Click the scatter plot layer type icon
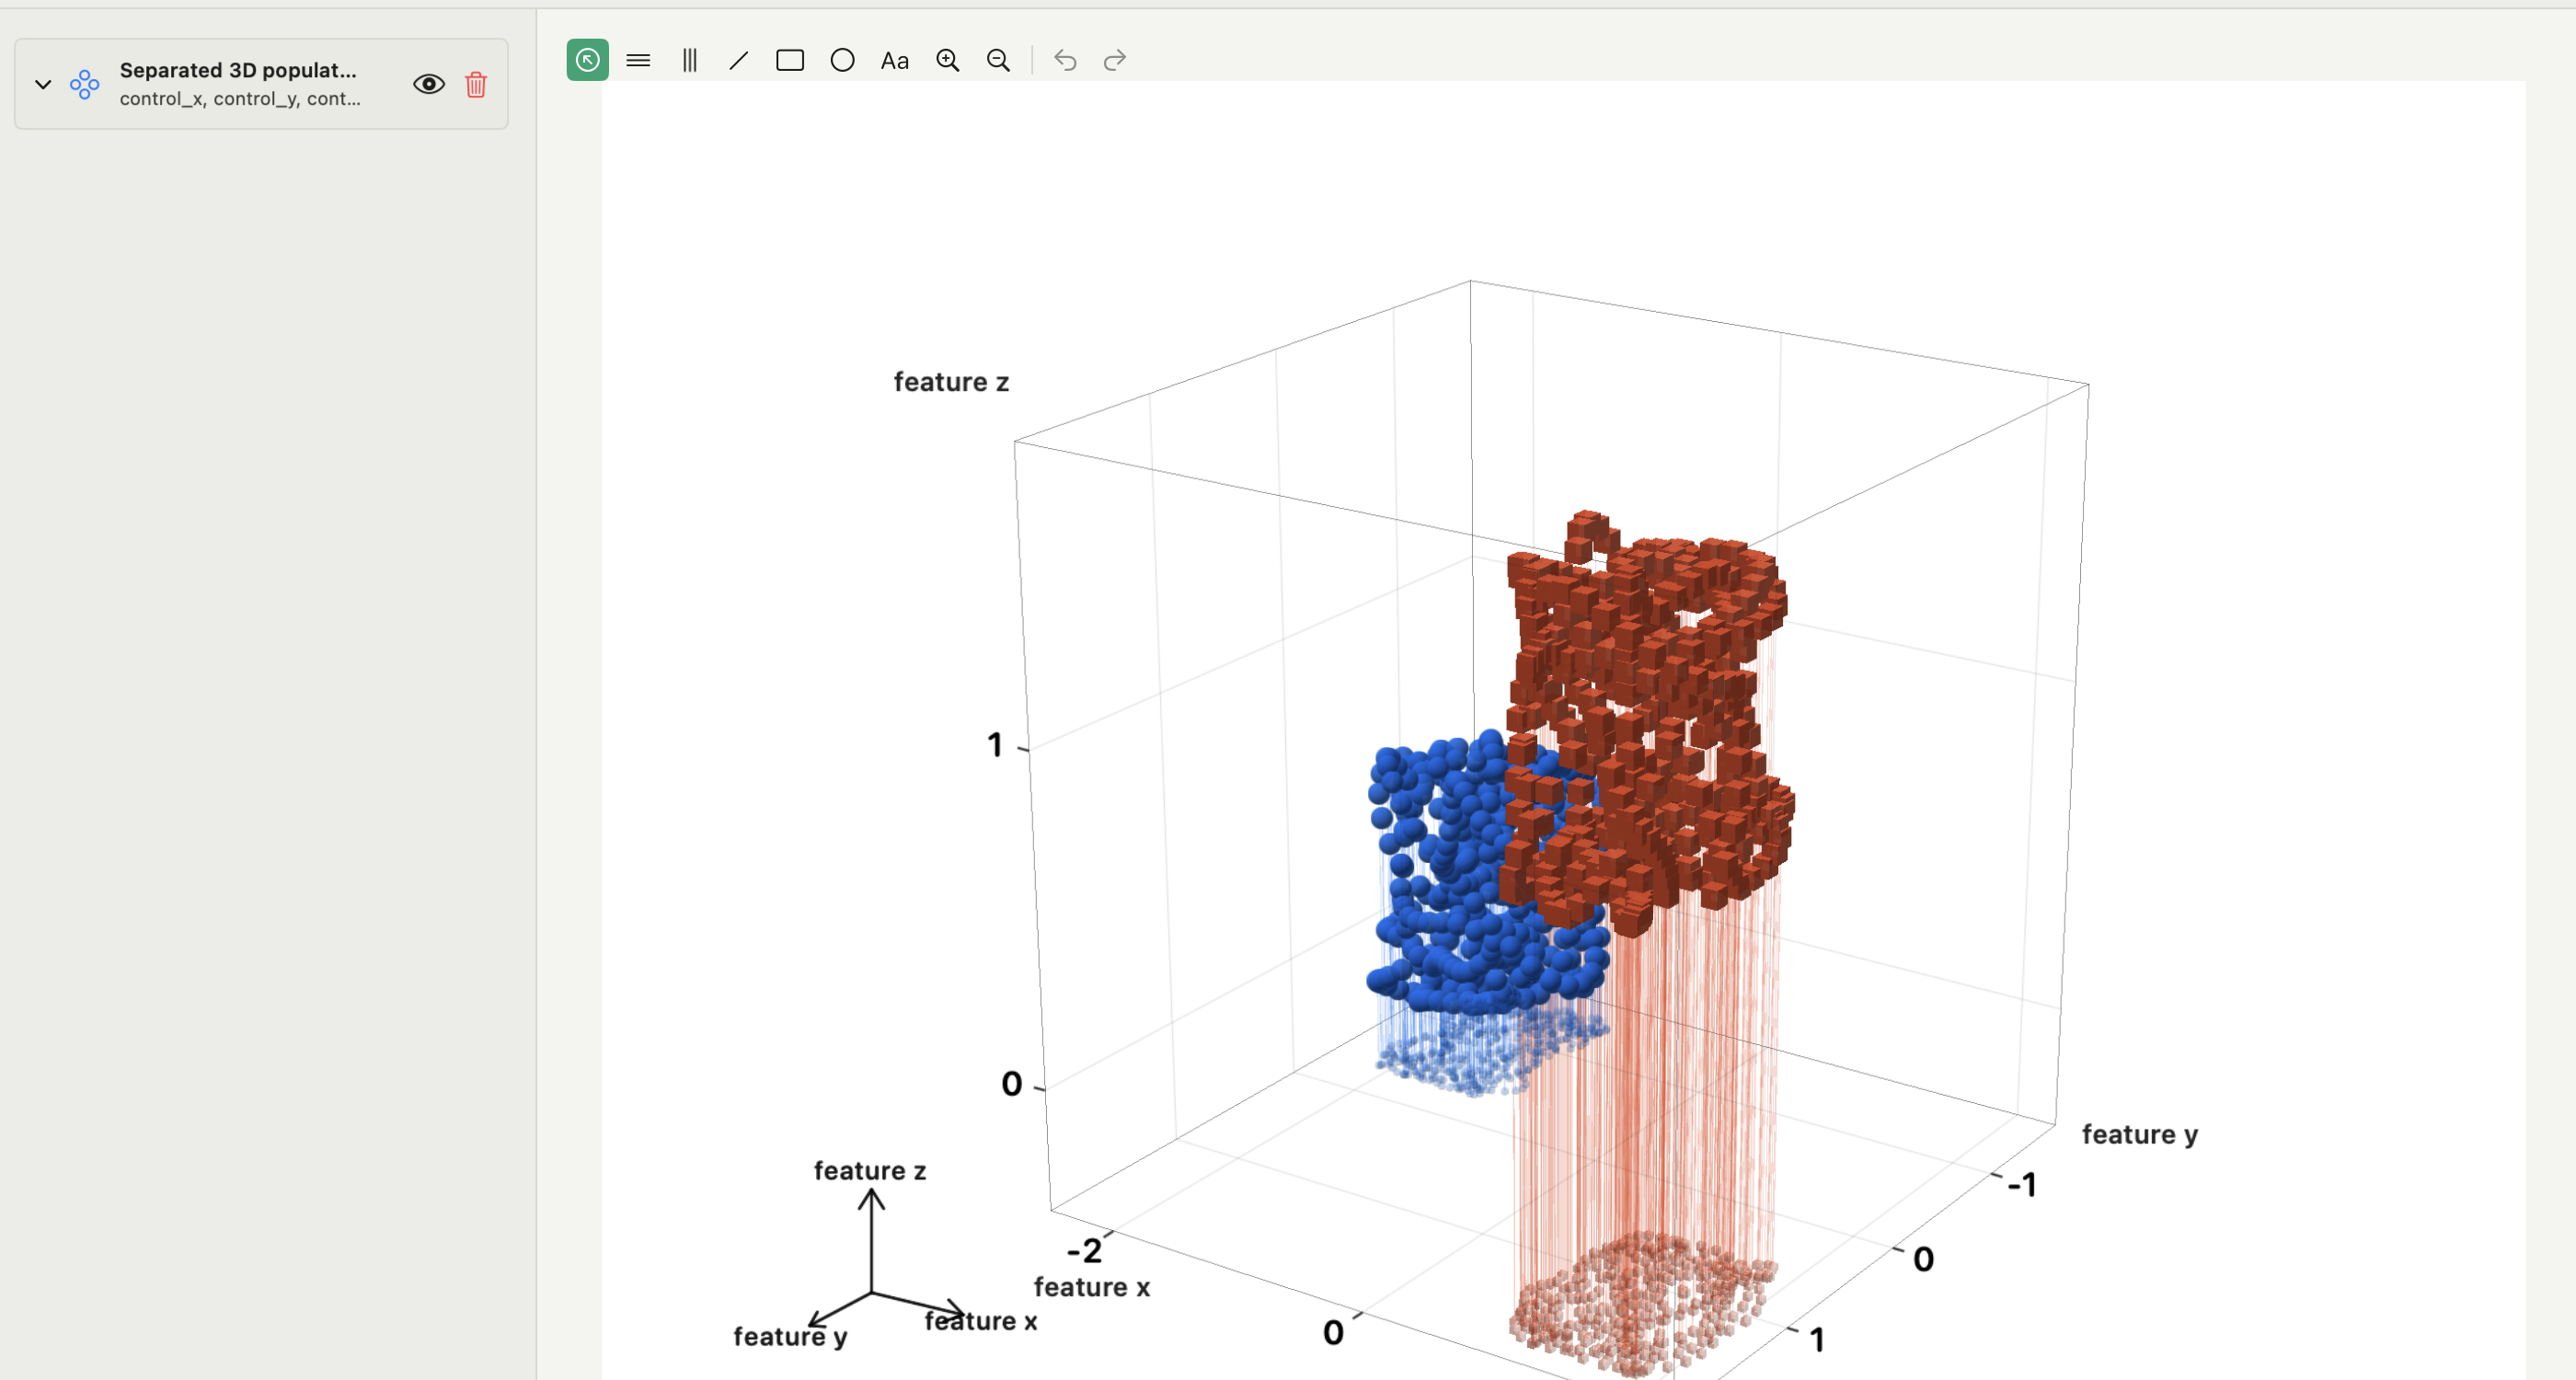This screenshot has height=1380, width=2576. pyautogui.click(x=85, y=84)
